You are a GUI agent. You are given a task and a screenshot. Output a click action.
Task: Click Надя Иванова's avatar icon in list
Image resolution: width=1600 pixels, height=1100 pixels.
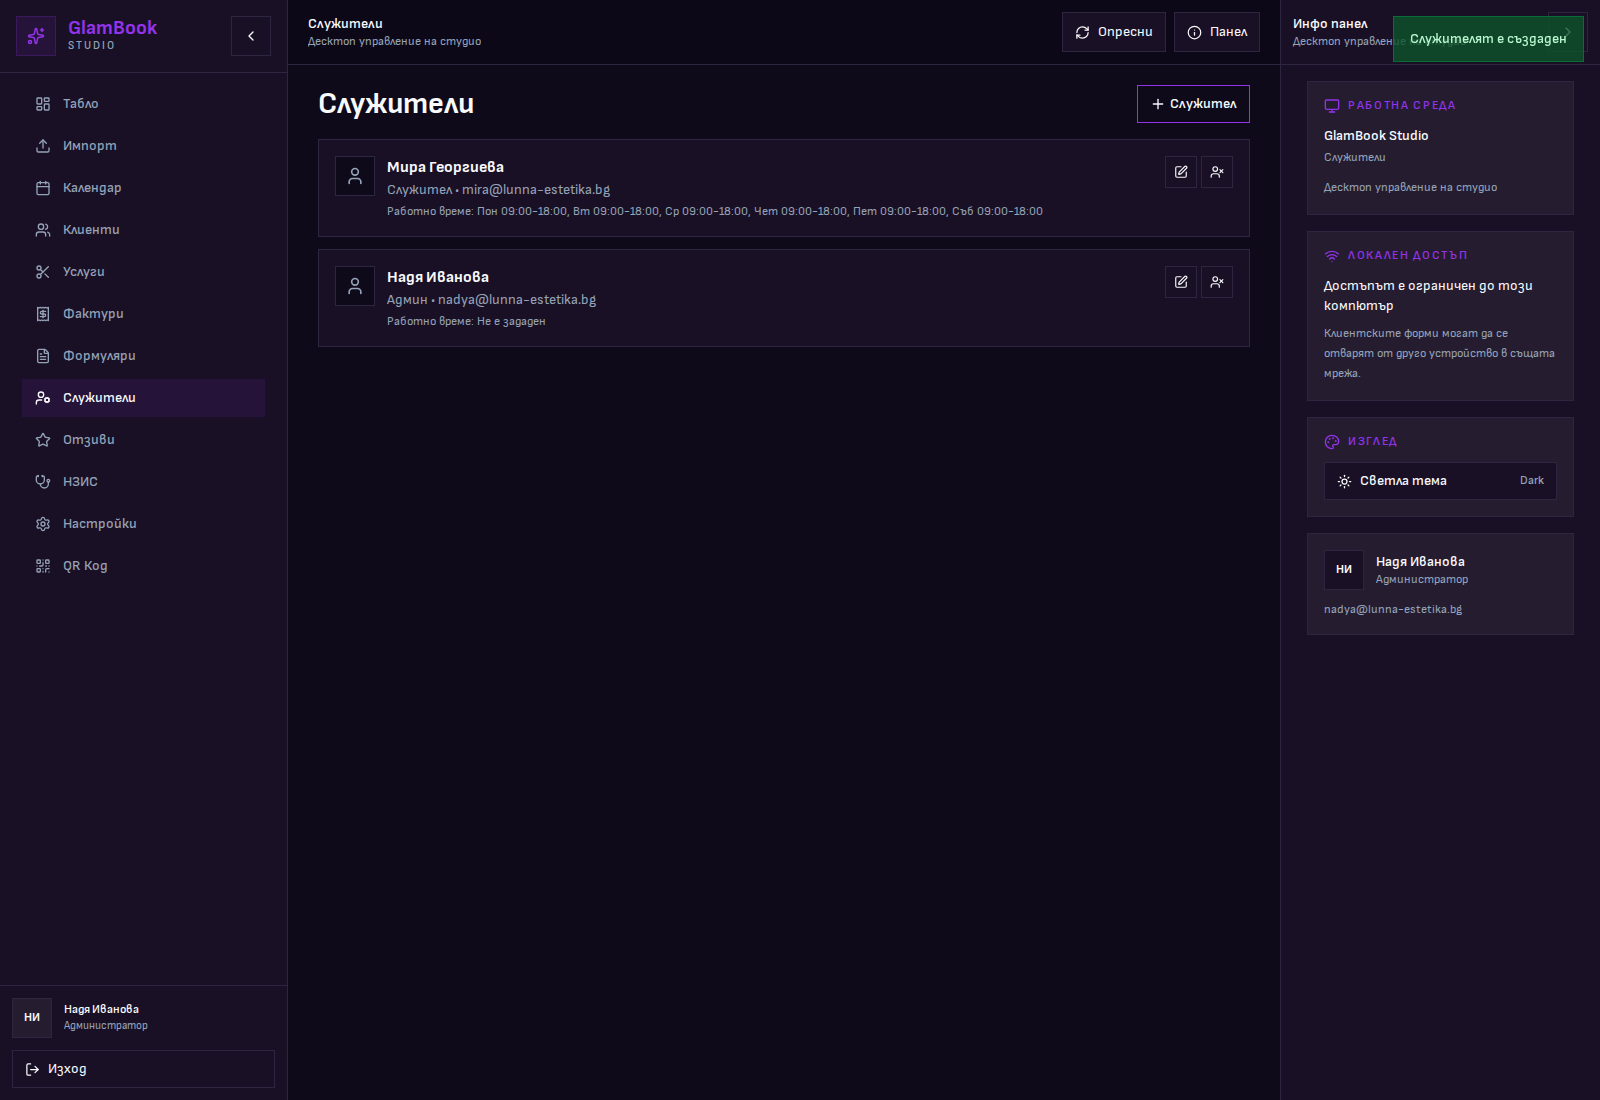click(x=355, y=286)
